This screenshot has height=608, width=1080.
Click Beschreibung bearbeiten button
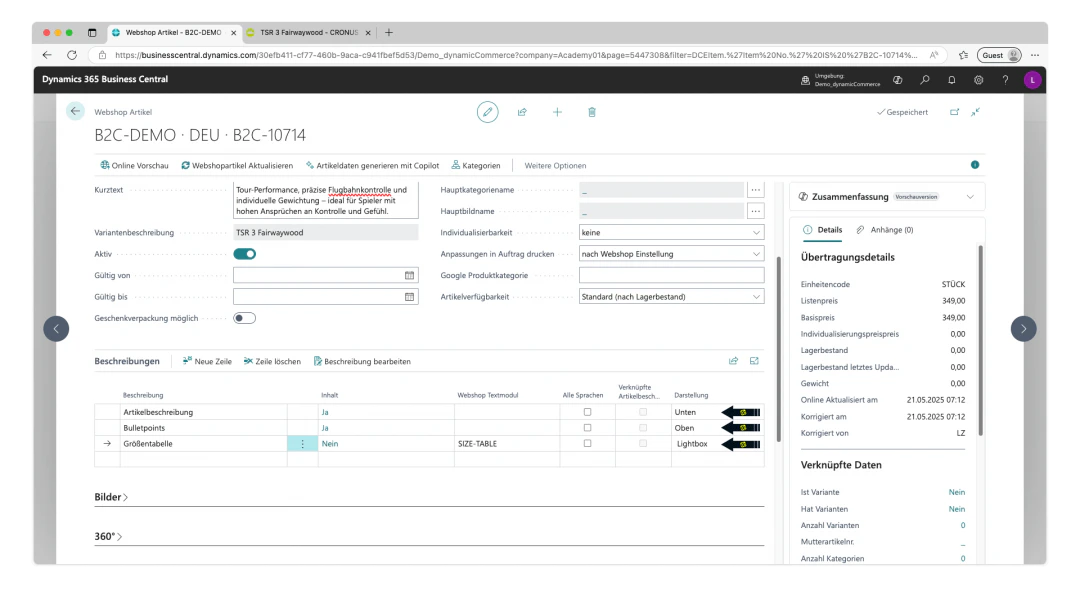tap(362, 361)
